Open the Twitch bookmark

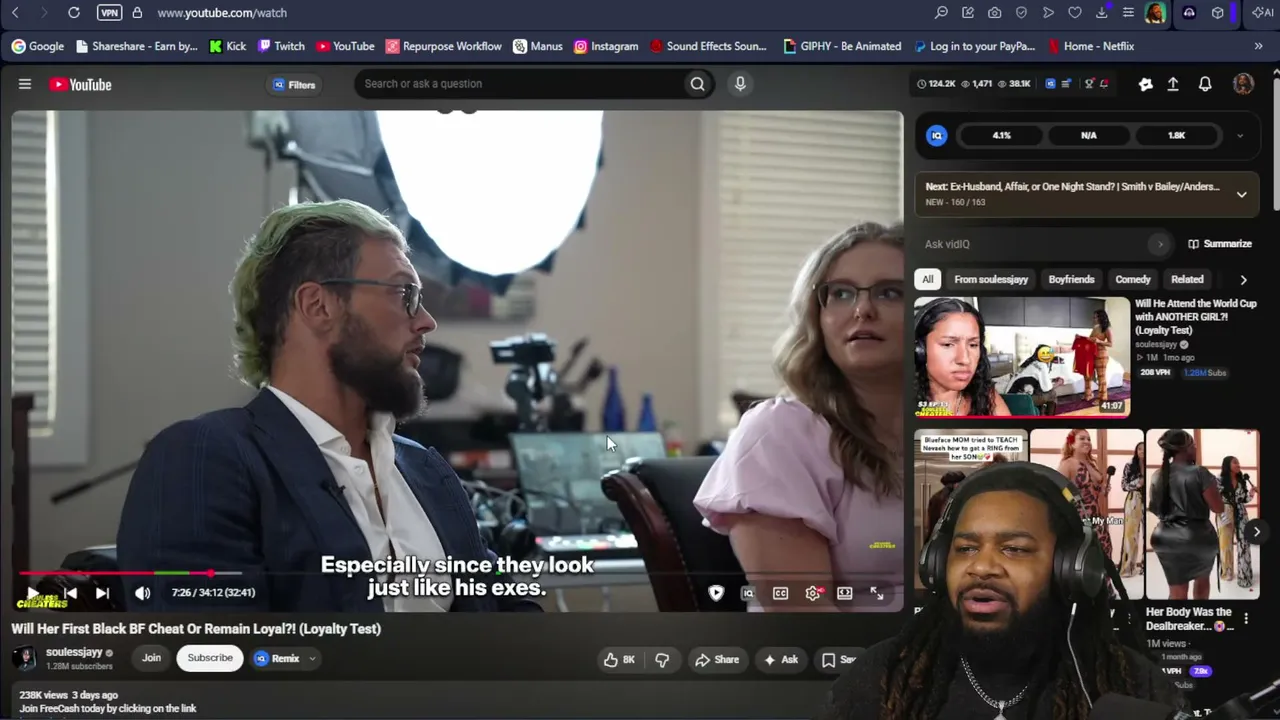(281, 46)
